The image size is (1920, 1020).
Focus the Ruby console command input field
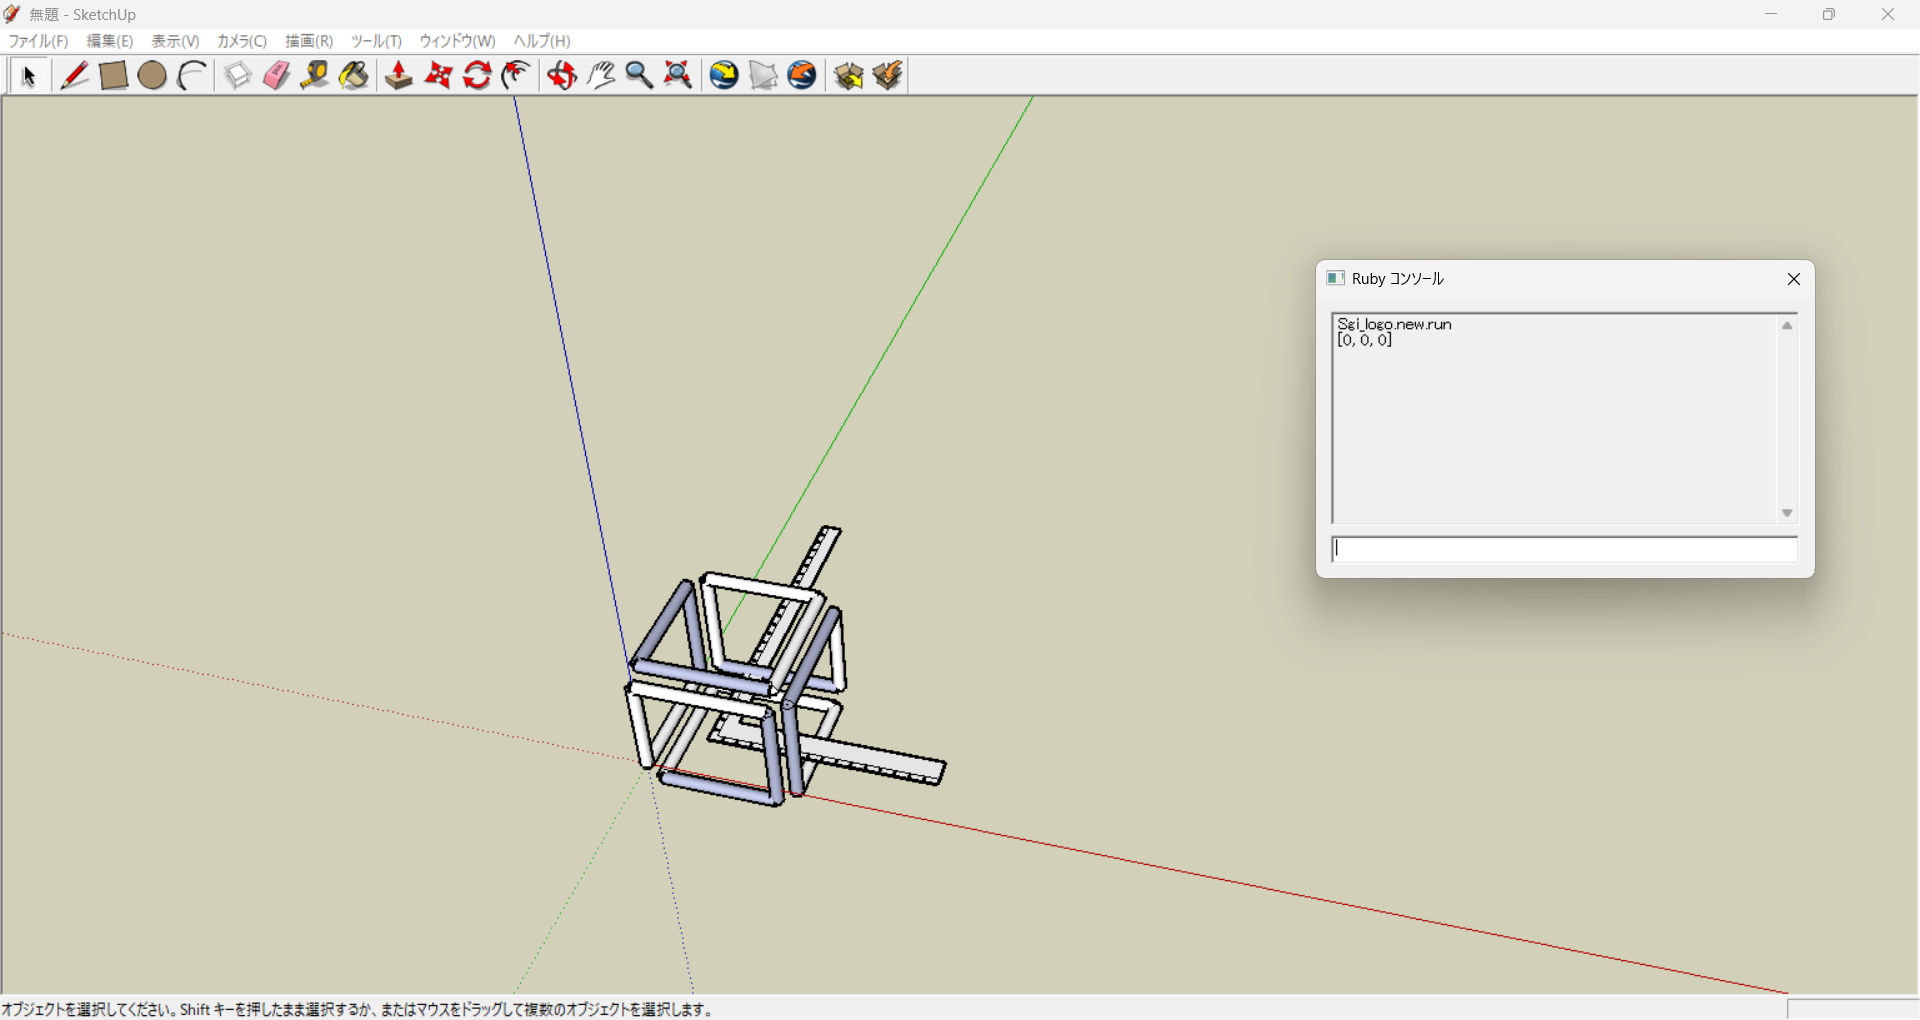(1565, 549)
